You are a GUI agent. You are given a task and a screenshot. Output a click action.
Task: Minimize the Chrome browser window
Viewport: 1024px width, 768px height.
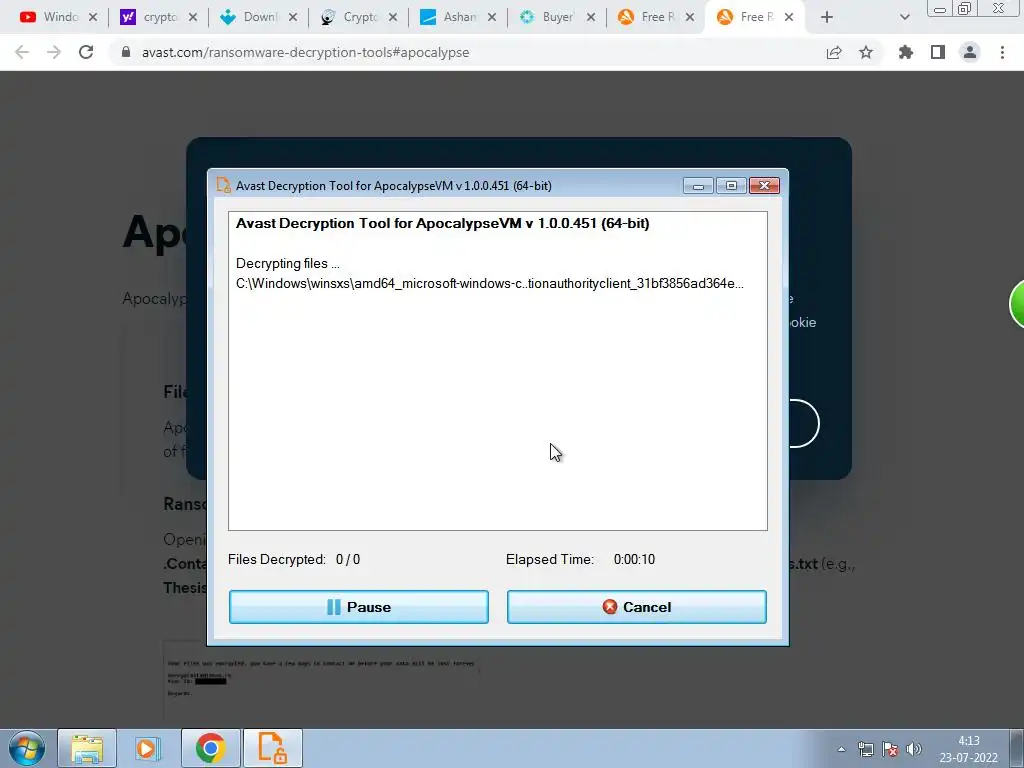click(940, 8)
